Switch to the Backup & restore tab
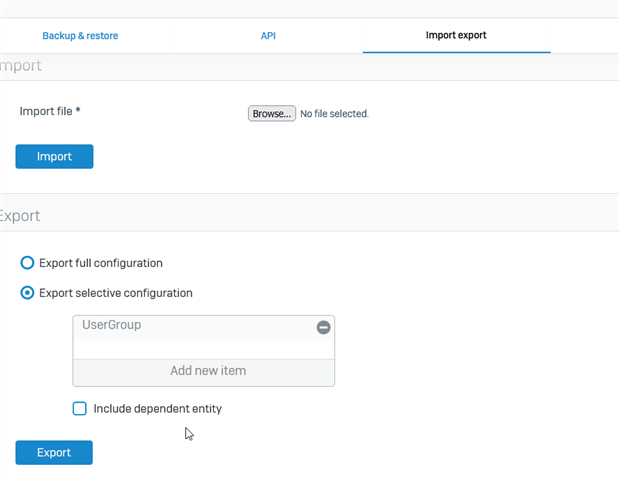The height and width of the screenshot is (480, 619). pos(80,36)
